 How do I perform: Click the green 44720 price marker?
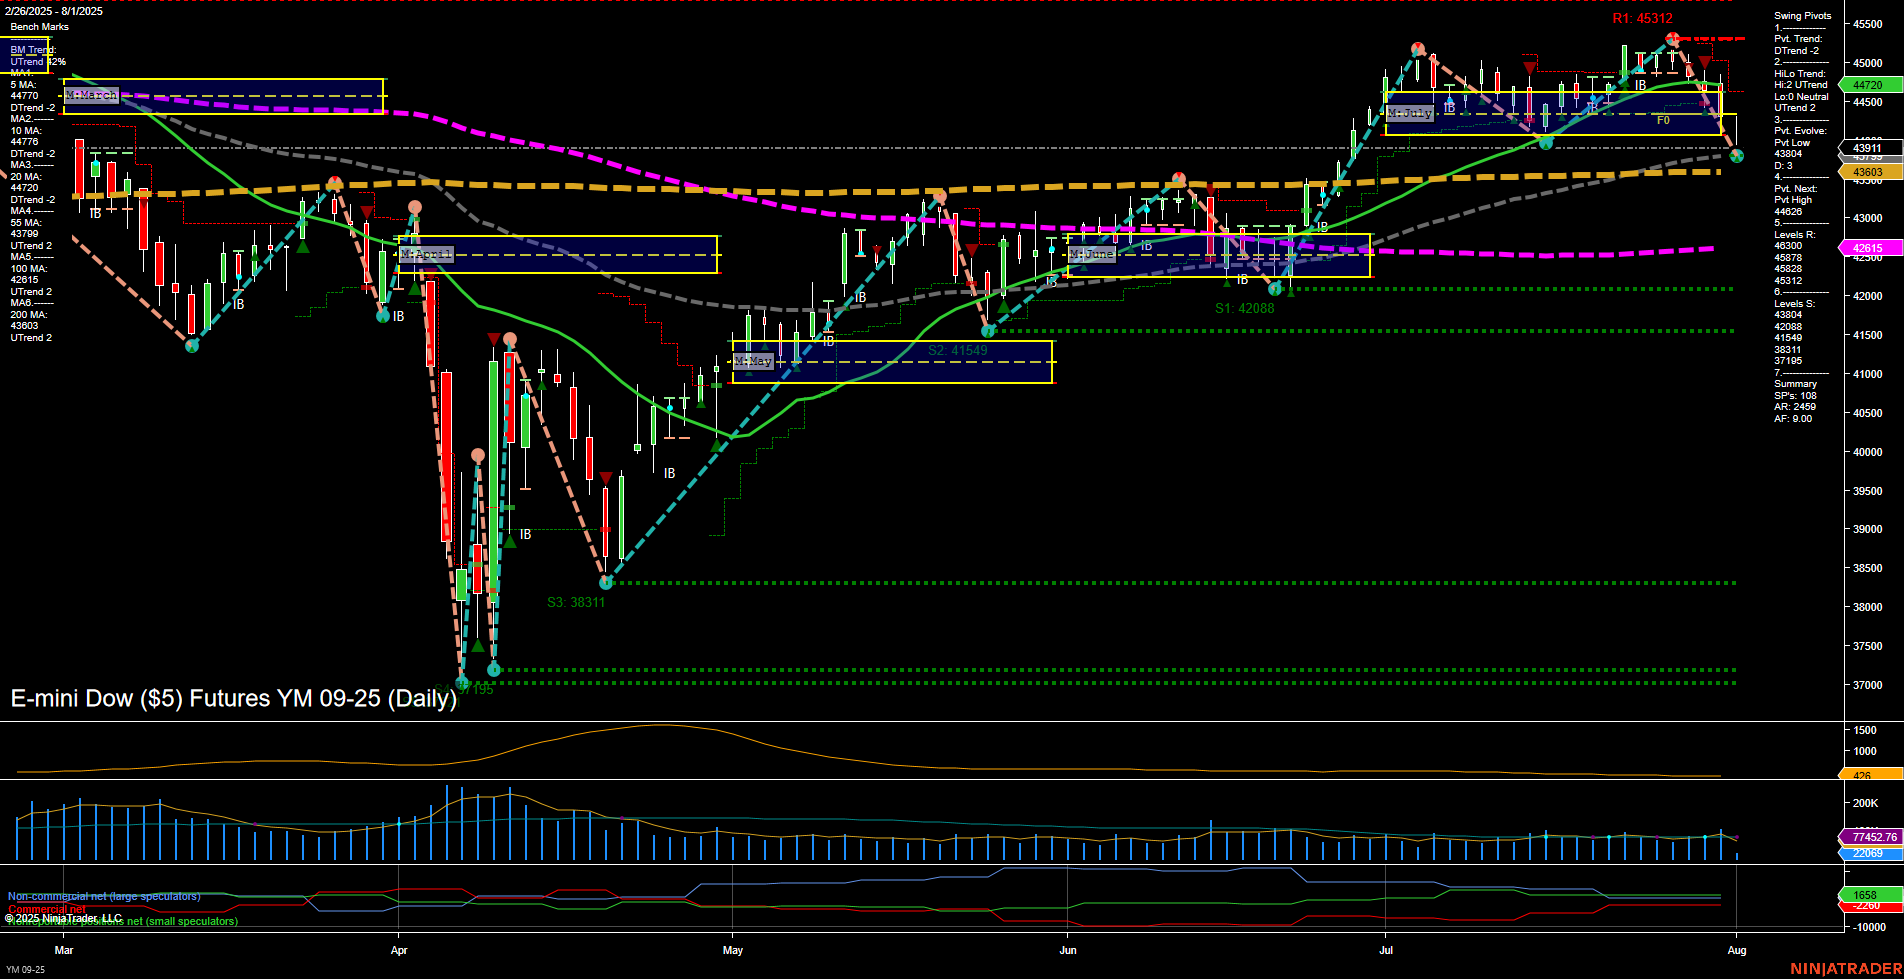[x=1871, y=86]
